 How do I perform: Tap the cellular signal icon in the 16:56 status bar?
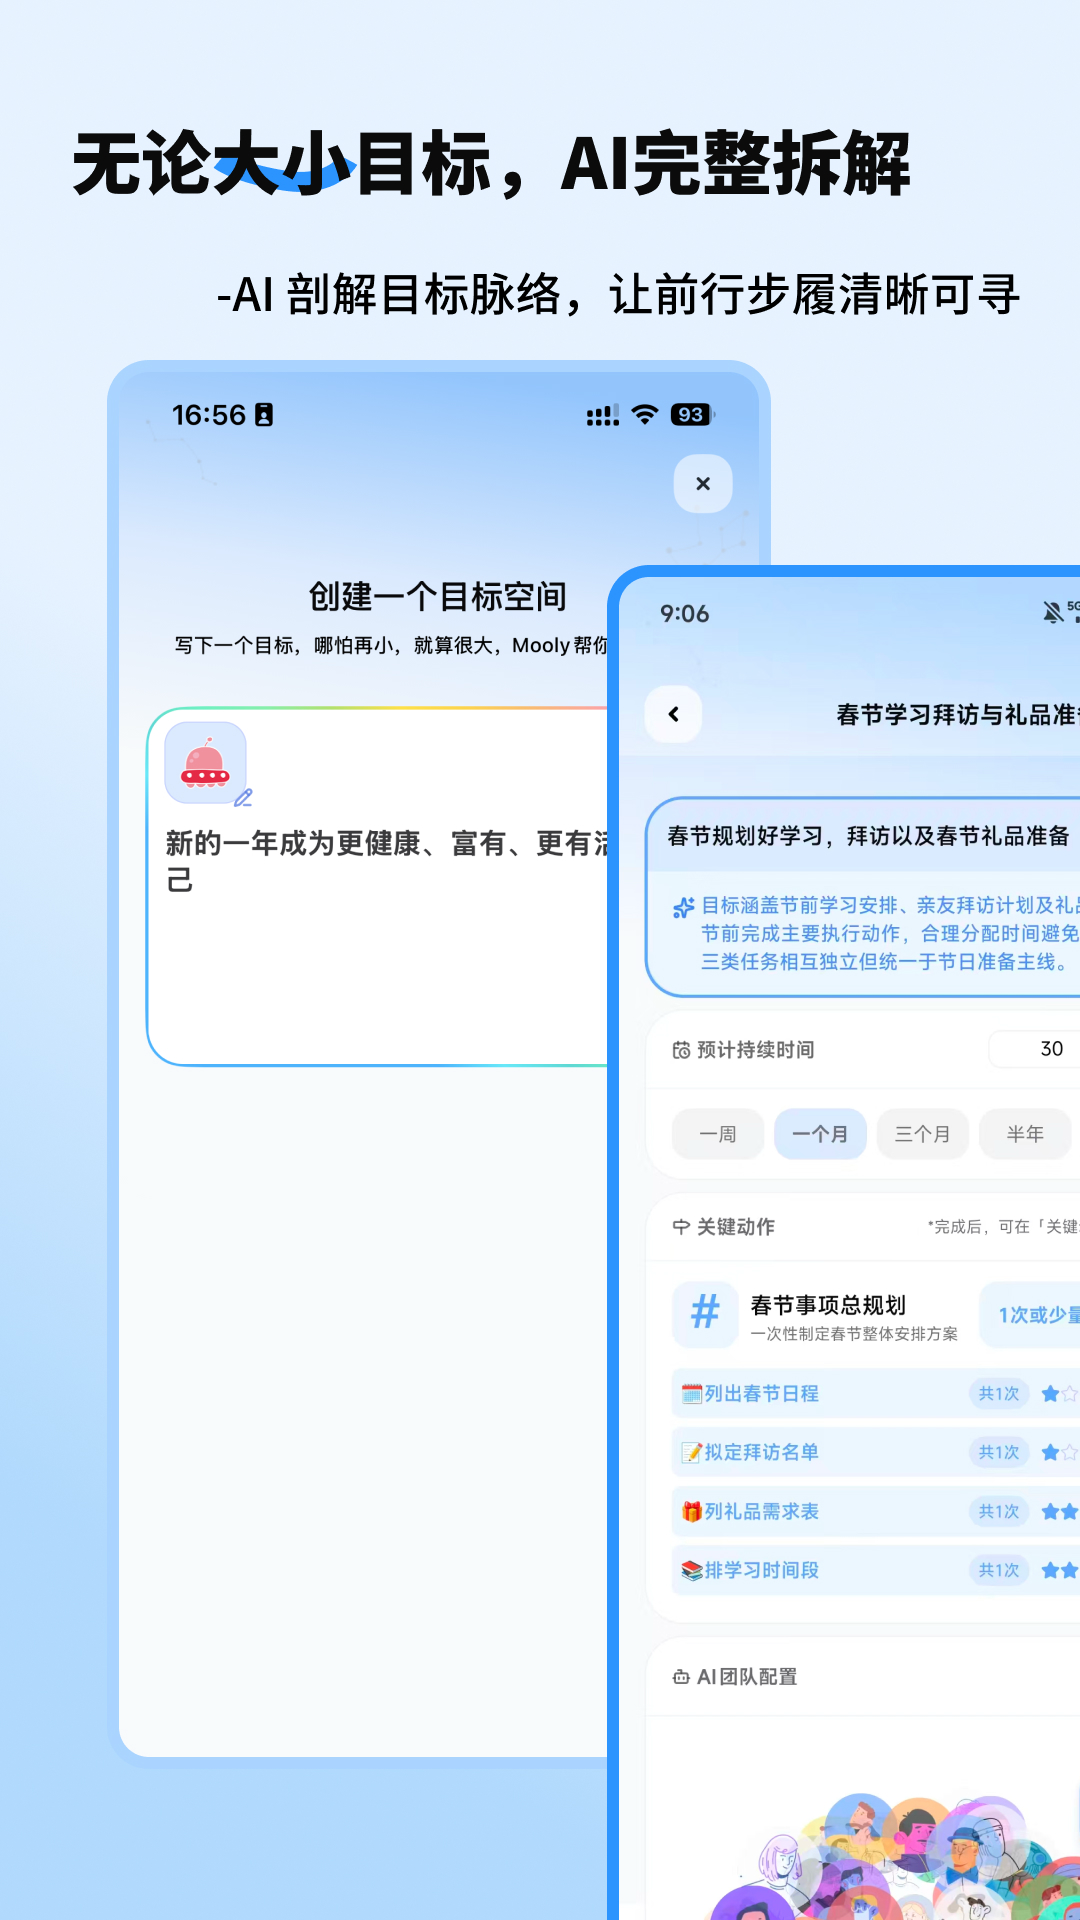pos(603,415)
